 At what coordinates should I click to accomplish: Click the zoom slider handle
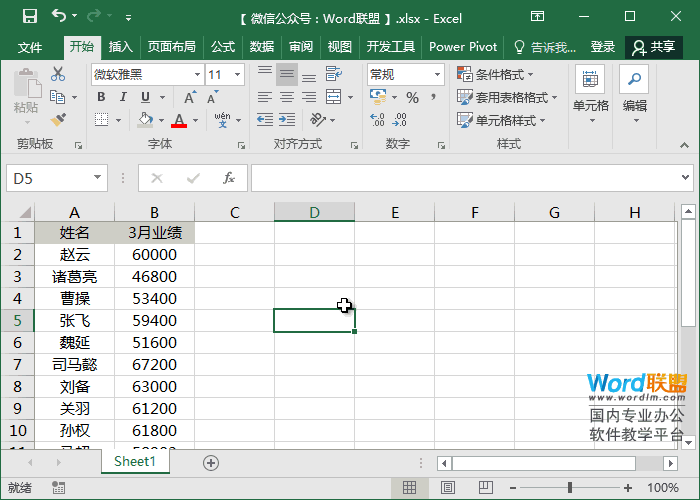tap(570, 488)
